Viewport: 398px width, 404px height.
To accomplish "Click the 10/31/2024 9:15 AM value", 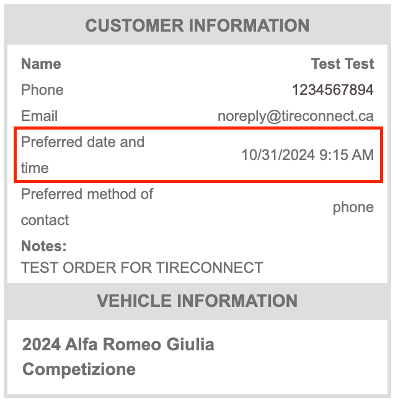I will (307, 155).
